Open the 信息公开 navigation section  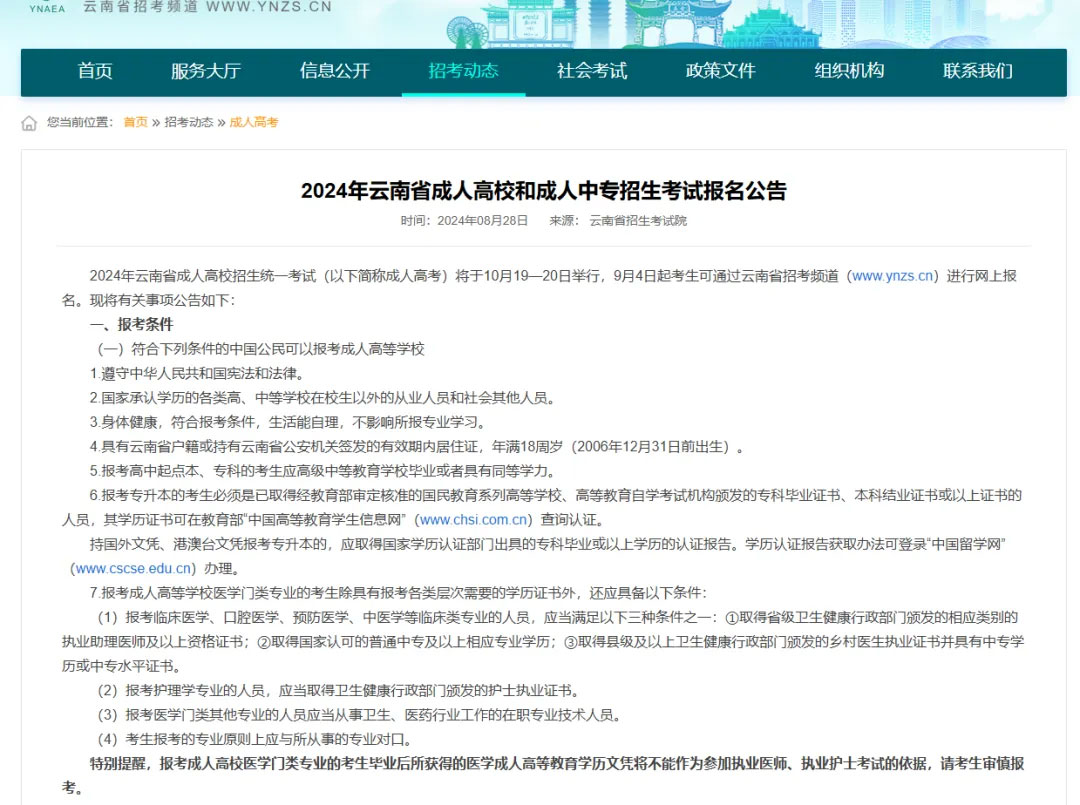point(334,72)
